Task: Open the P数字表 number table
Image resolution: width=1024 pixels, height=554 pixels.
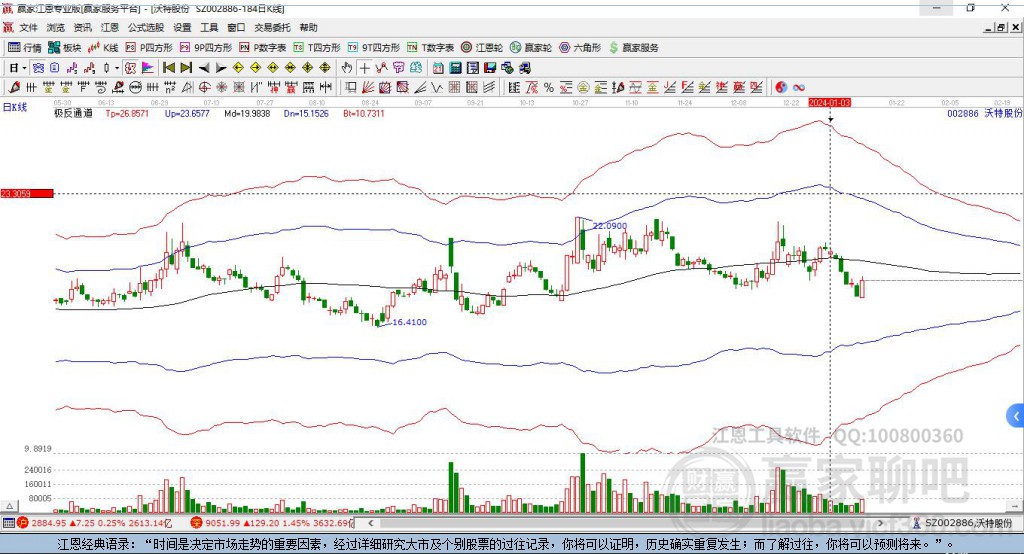Action: click(x=263, y=48)
